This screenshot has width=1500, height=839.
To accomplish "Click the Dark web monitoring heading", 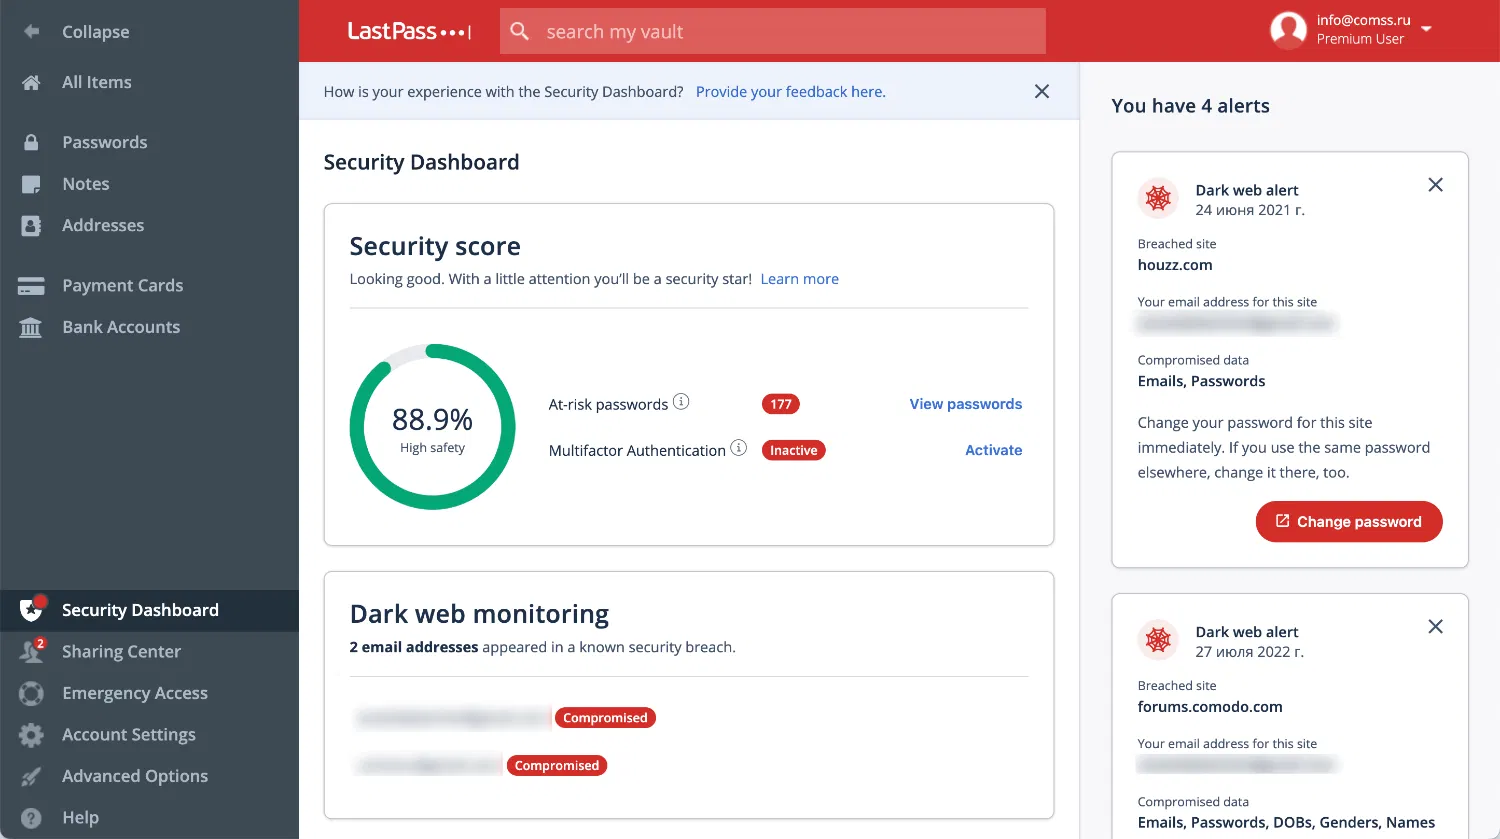I will coord(479,614).
